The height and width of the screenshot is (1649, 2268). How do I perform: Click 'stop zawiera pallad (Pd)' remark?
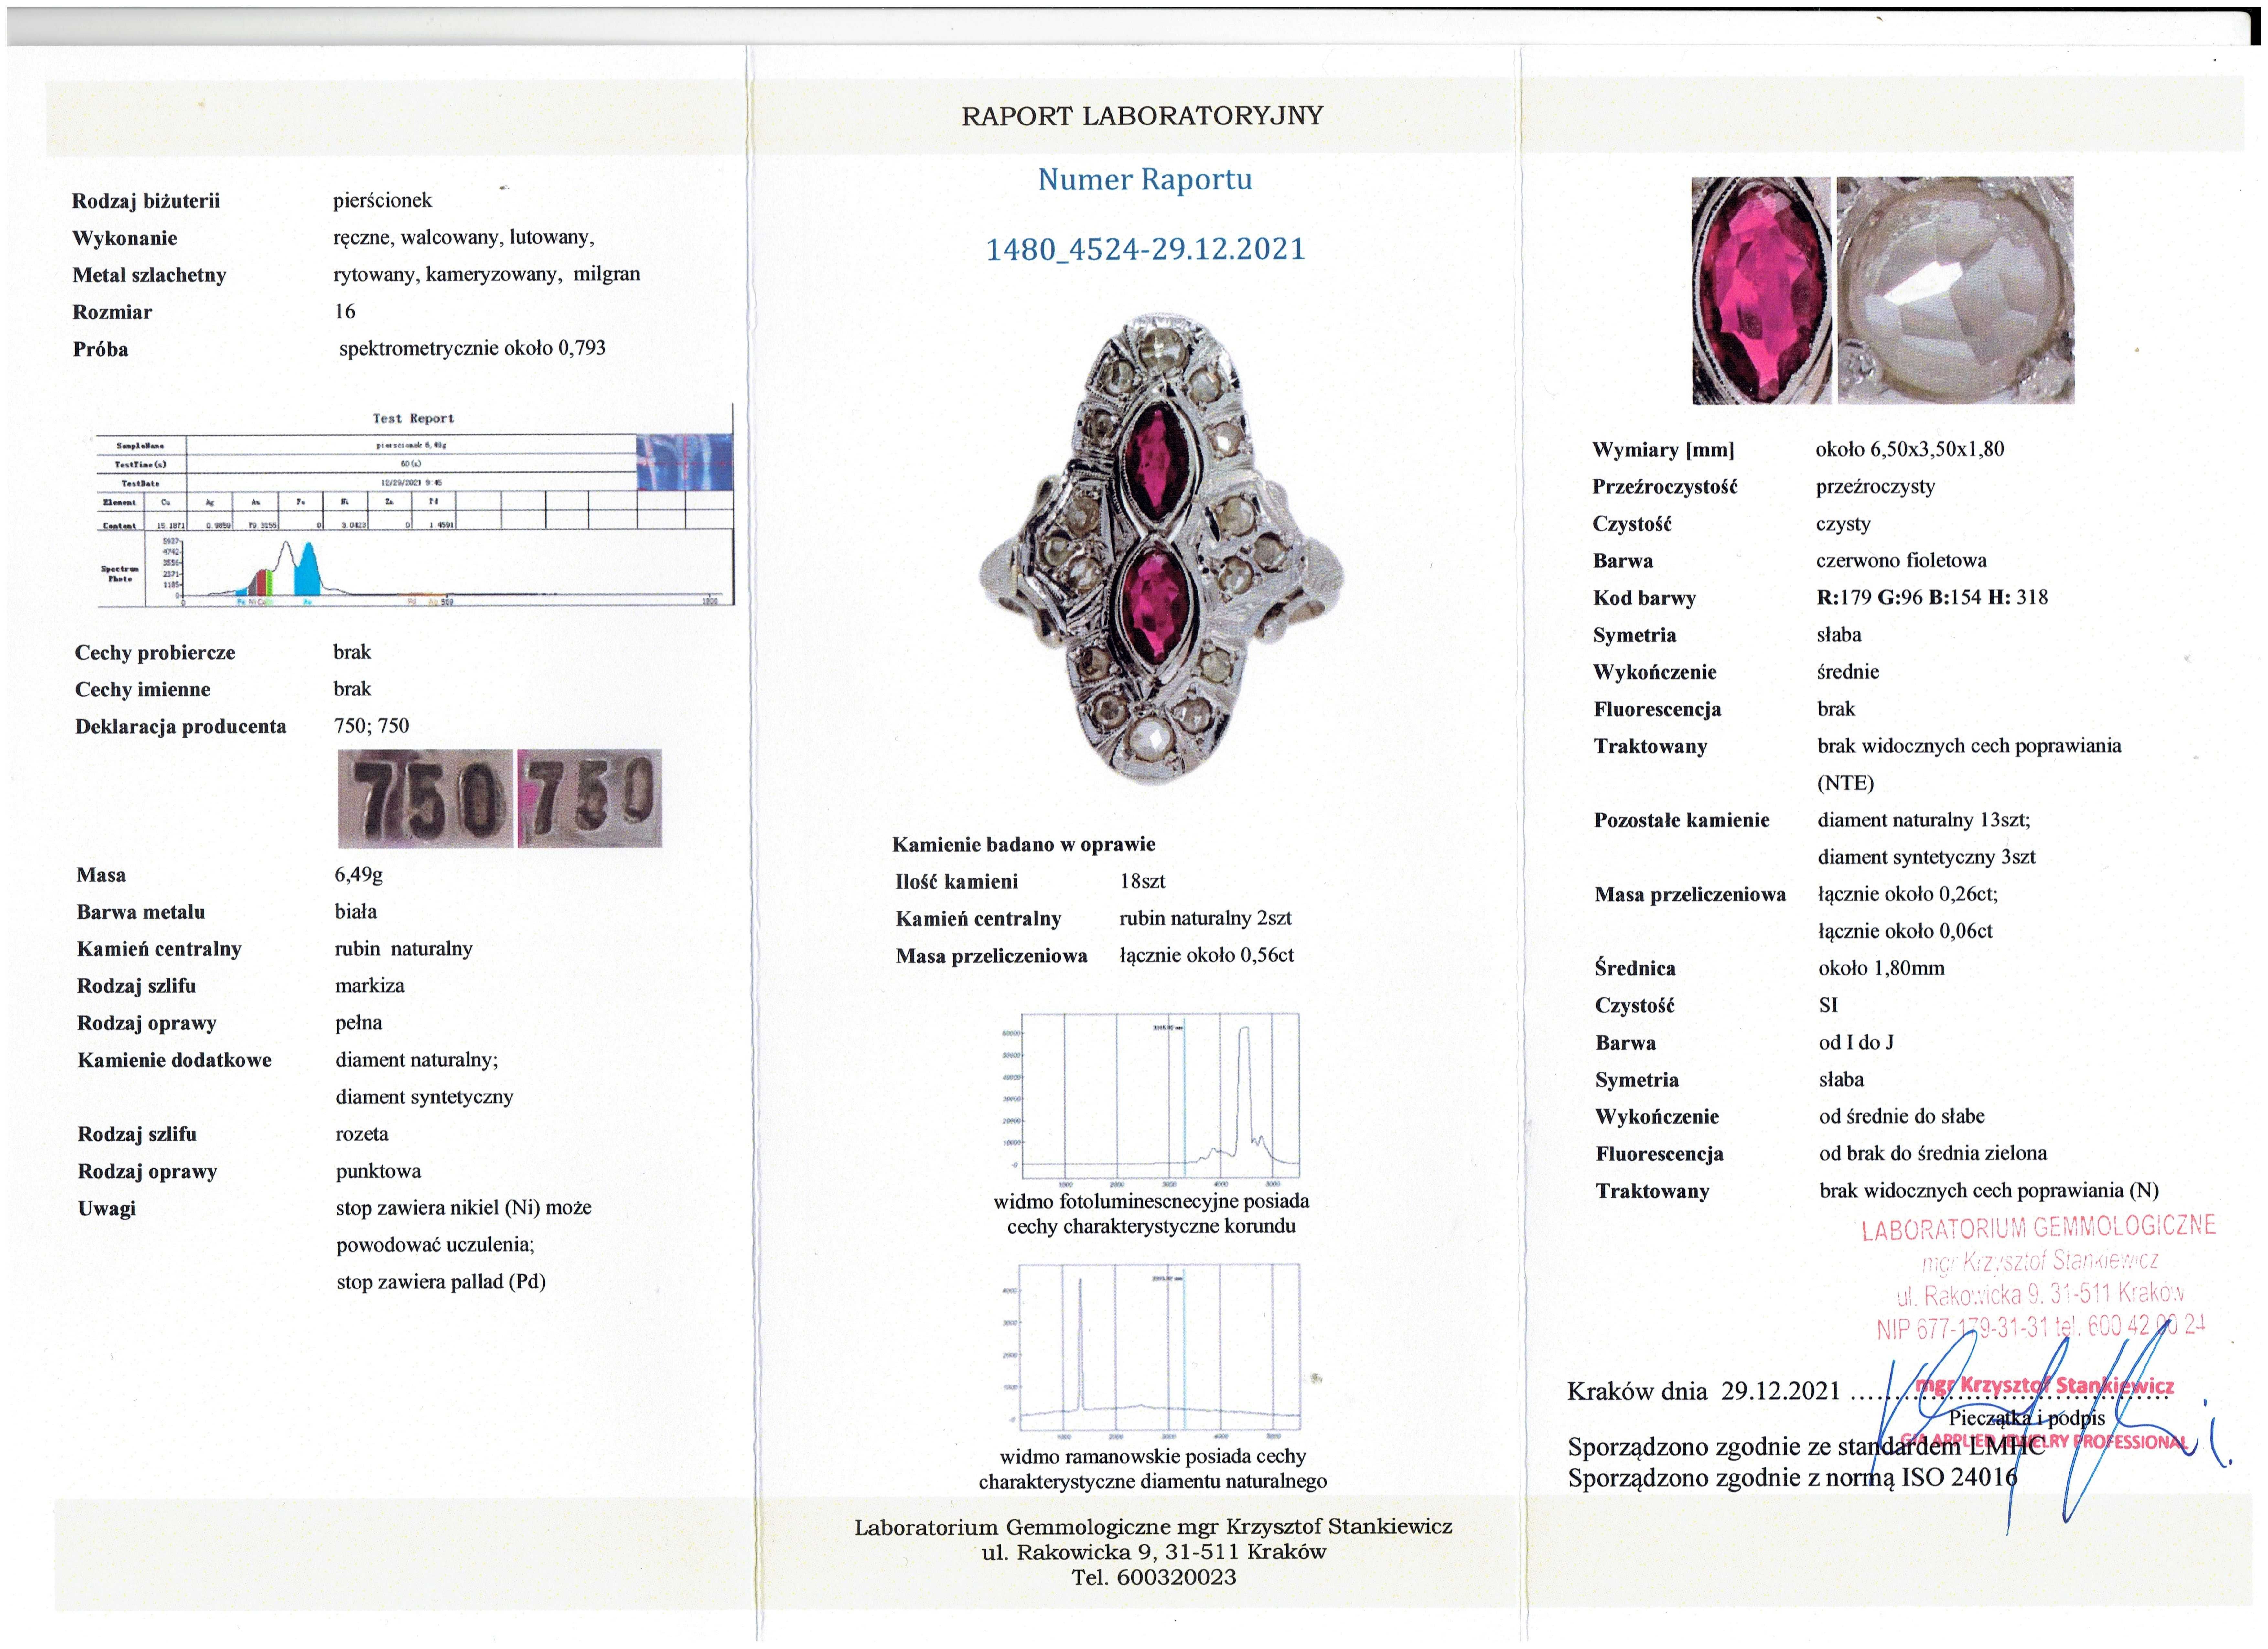tap(441, 1282)
